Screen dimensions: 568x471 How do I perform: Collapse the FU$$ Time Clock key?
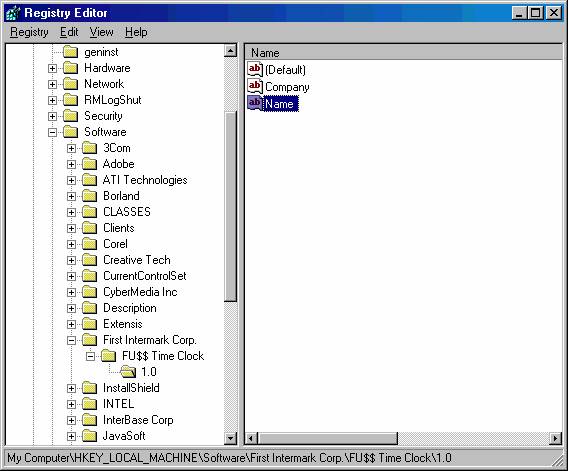click(x=90, y=357)
